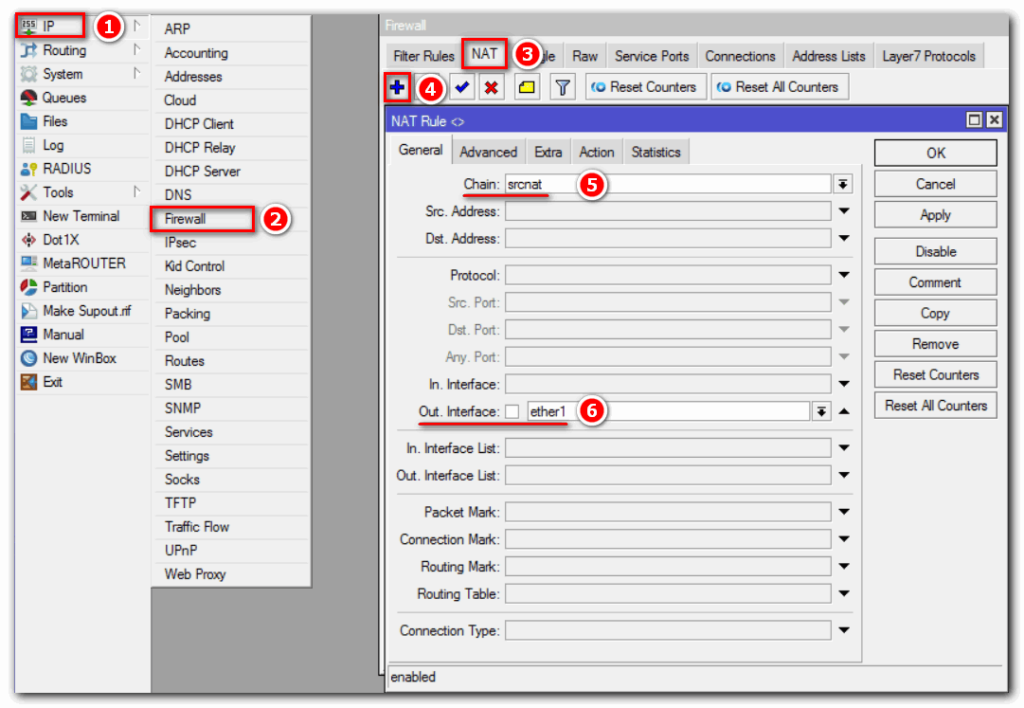
Task: Open the Address Lists tab
Action: coord(829,56)
